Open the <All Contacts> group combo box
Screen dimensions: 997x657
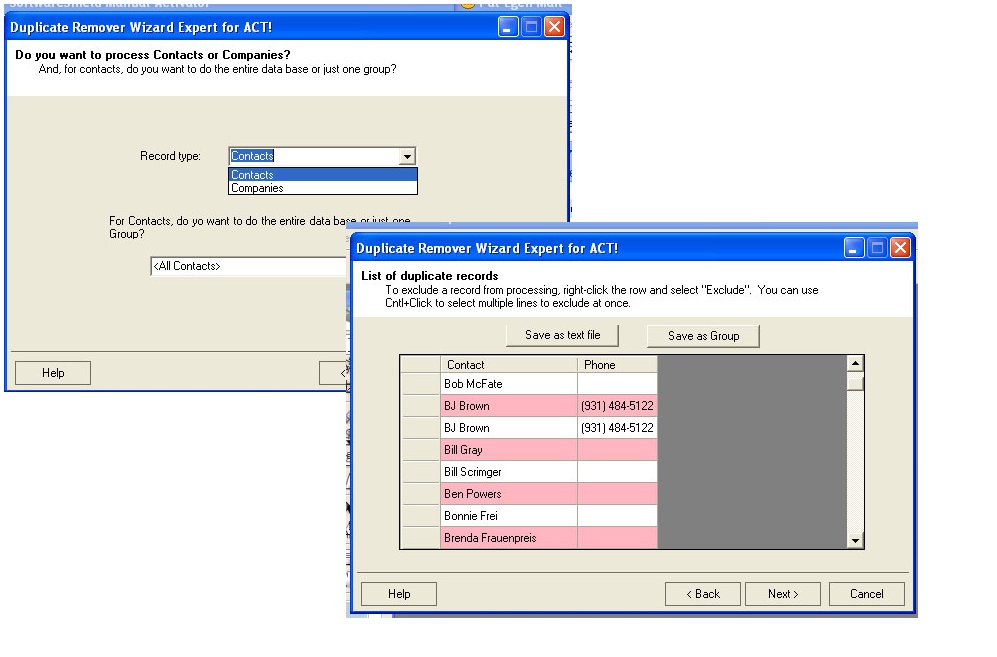tap(249, 266)
